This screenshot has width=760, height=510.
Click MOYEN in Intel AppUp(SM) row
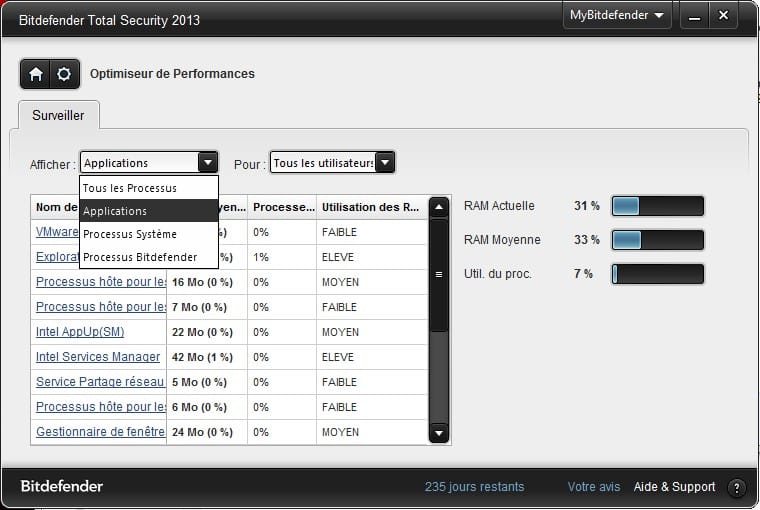[x=340, y=332]
